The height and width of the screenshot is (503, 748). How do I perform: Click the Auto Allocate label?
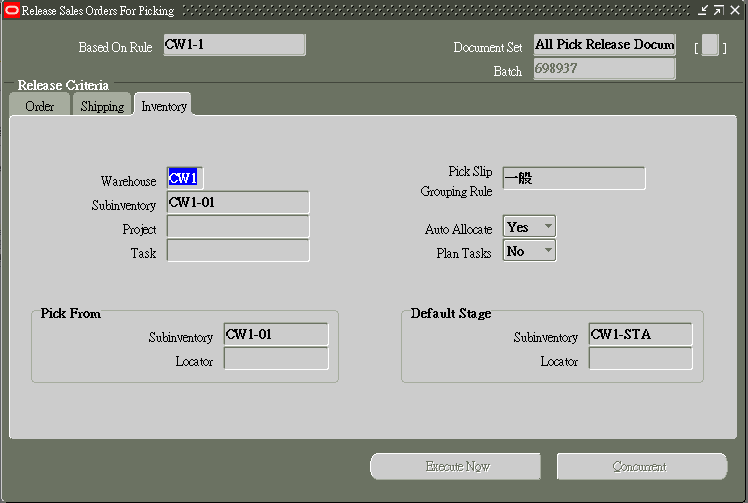[x=458, y=230]
